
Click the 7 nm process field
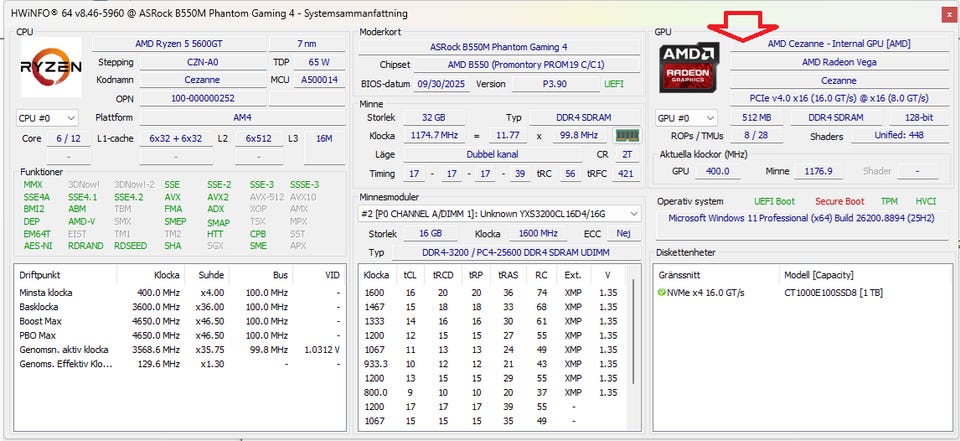(307, 44)
